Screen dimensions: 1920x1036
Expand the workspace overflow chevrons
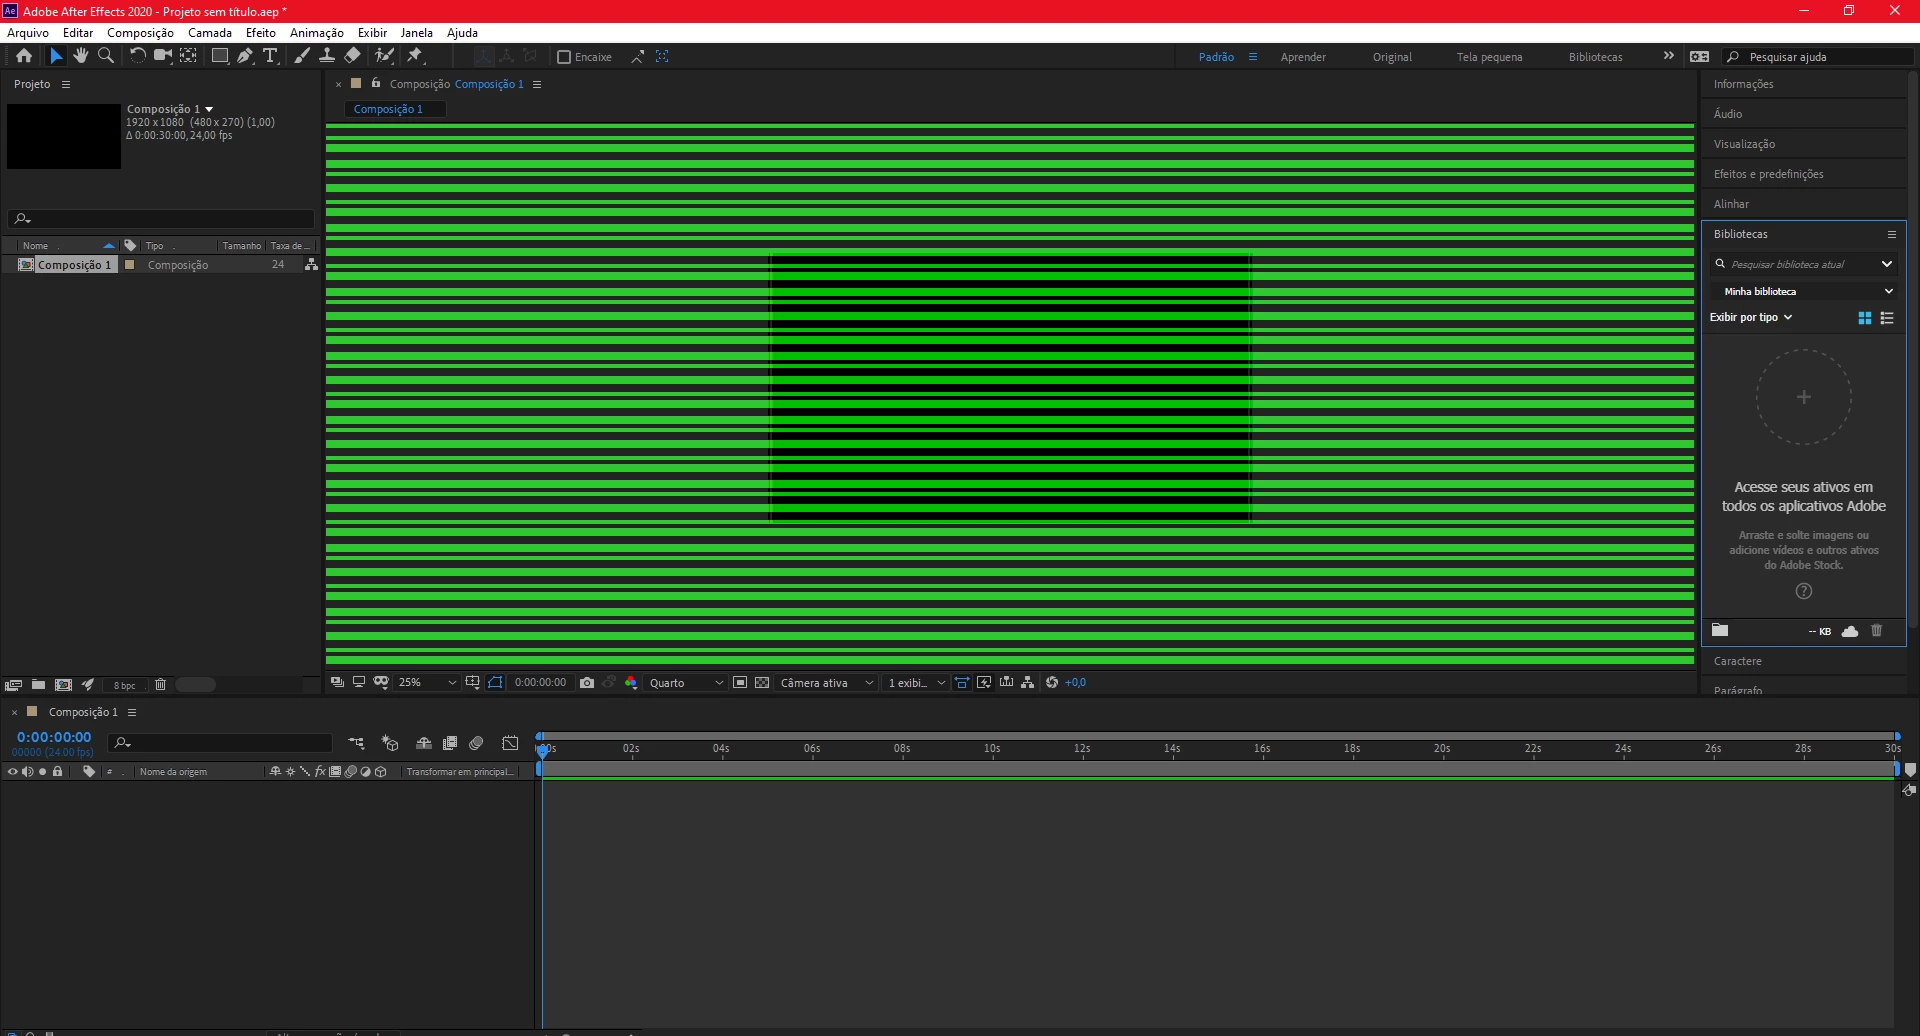(1668, 56)
